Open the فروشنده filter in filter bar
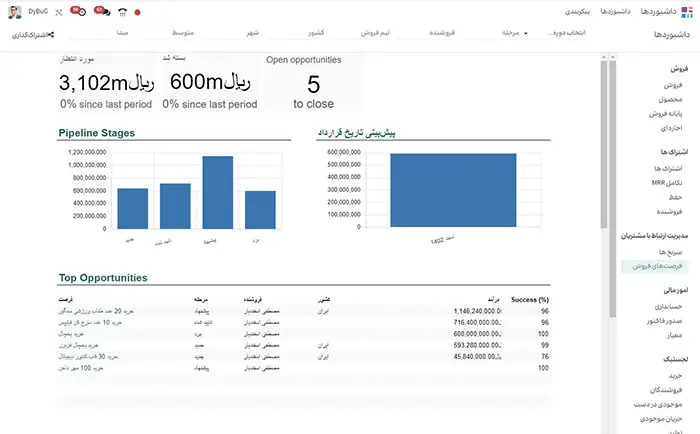This screenshot has width=700, height=434. point(442,33)
